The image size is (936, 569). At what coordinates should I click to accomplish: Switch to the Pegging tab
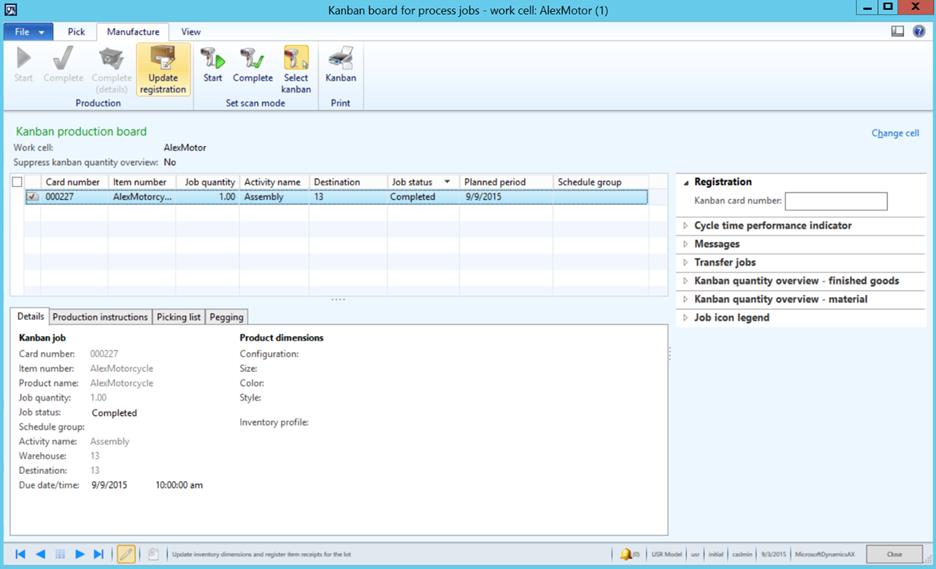coord(226,317)
